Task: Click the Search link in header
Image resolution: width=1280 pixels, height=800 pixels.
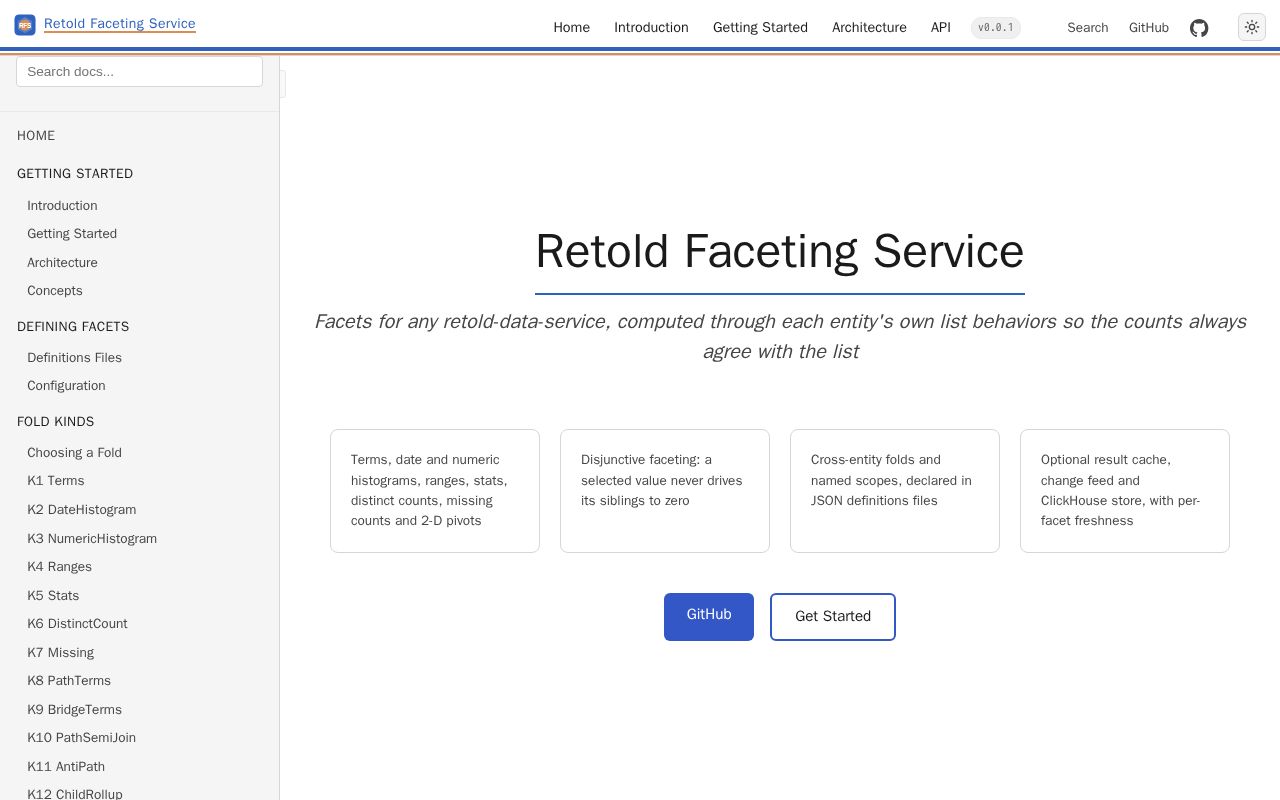Action: [x=1088, y=28]
